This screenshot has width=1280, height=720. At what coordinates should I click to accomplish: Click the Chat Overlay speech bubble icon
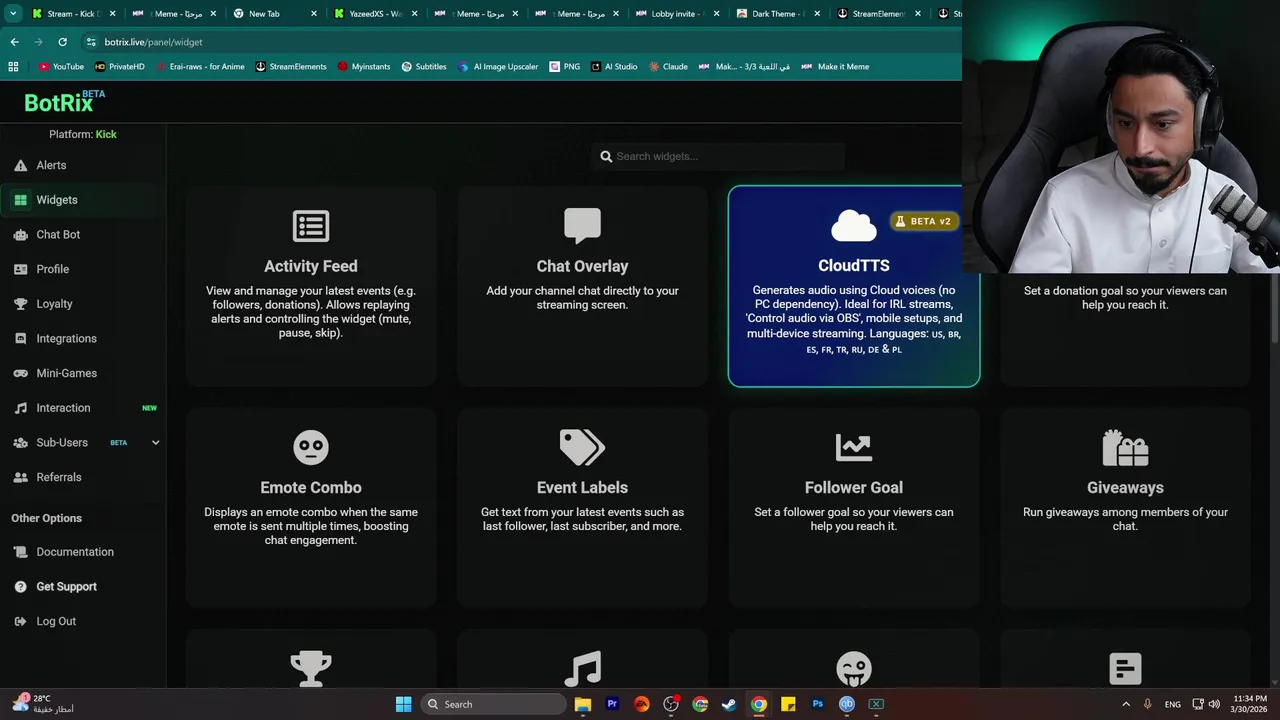[582, 226]
